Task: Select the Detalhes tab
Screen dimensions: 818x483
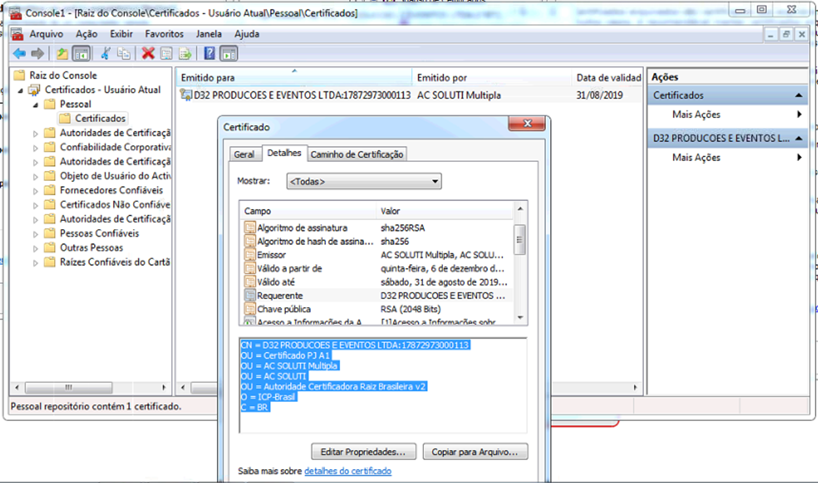Action: click(x=284, y=153)
